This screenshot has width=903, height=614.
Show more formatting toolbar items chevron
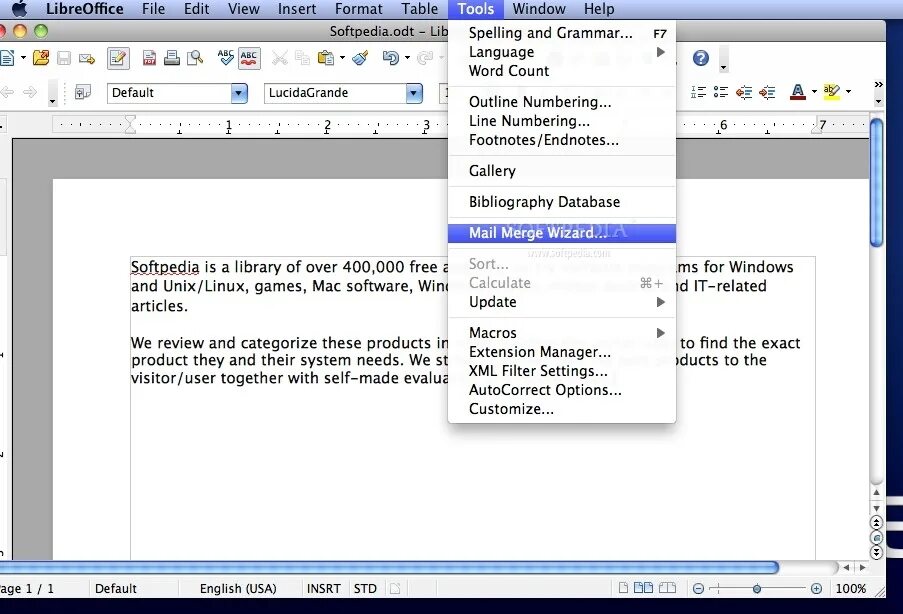(878, 85)
